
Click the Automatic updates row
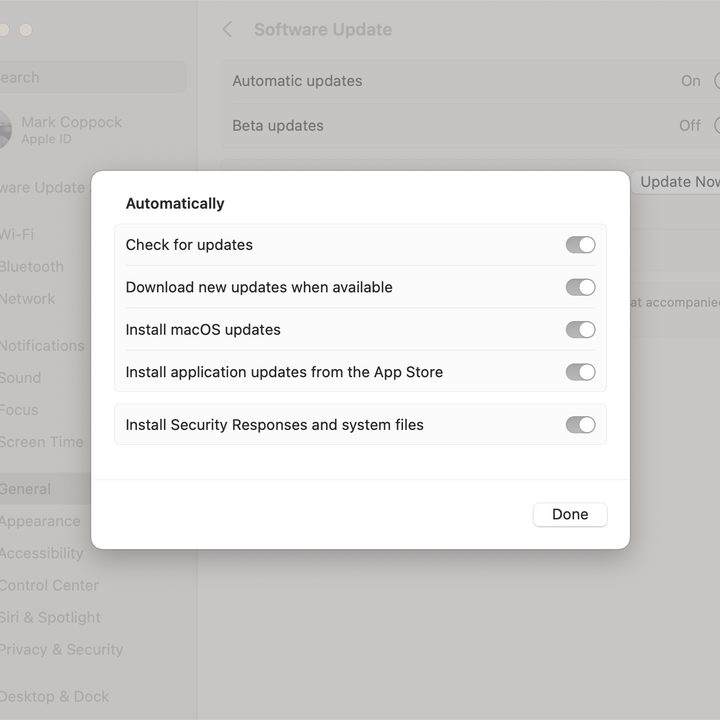[471, 81]
